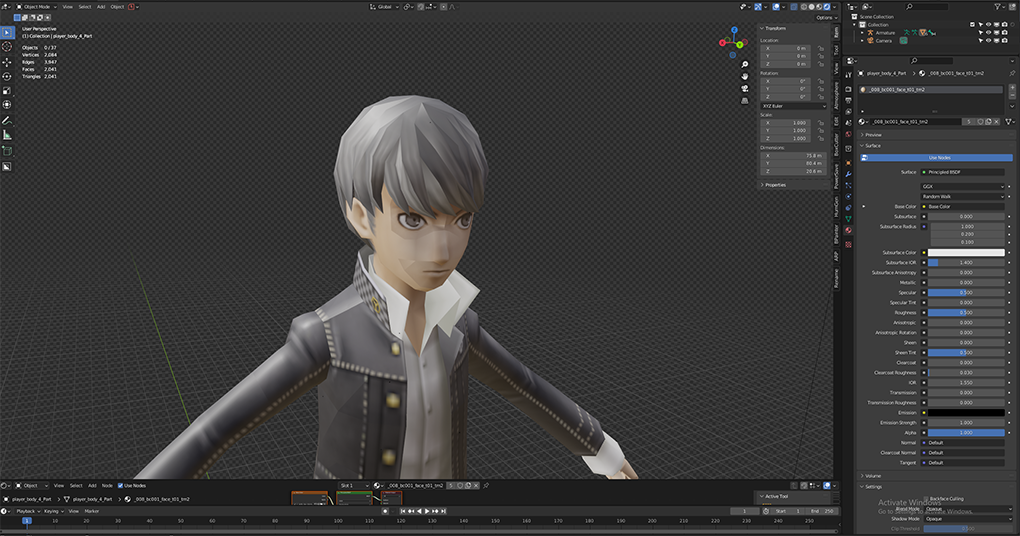
Task: Open the node editor Node menu
Action: coord(107,485)
